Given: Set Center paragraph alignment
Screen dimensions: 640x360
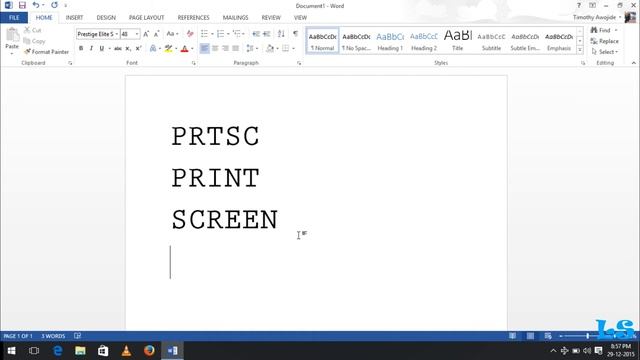Looking at the screenshot, I should 215,49.
